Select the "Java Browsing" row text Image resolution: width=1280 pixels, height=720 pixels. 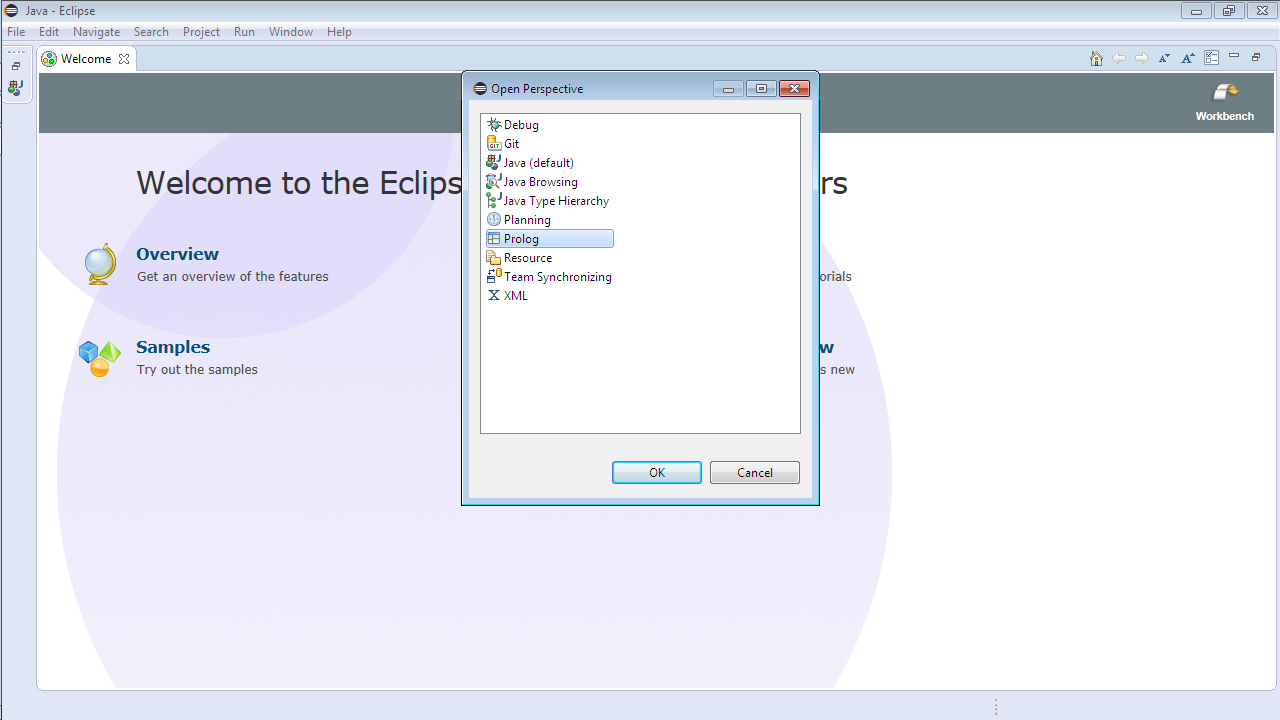[540, 182]
